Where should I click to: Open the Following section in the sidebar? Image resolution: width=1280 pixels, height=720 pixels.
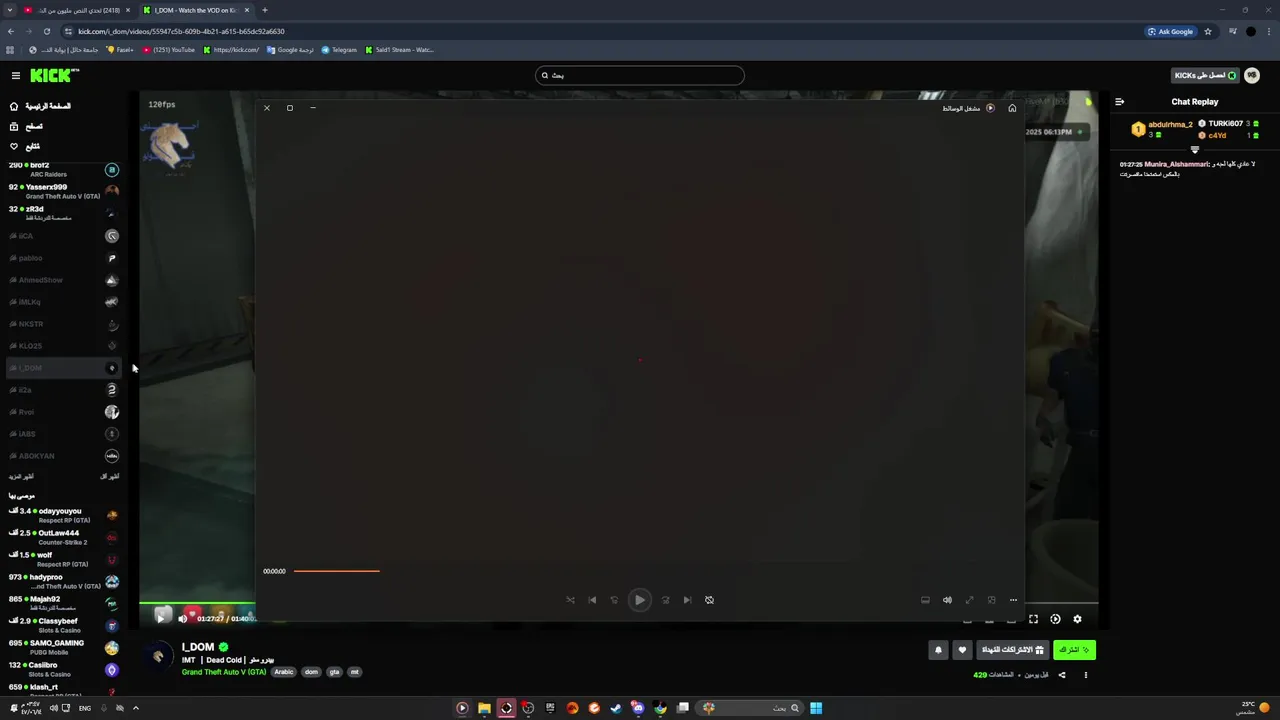pyautogui.click(x=25, y=146)
